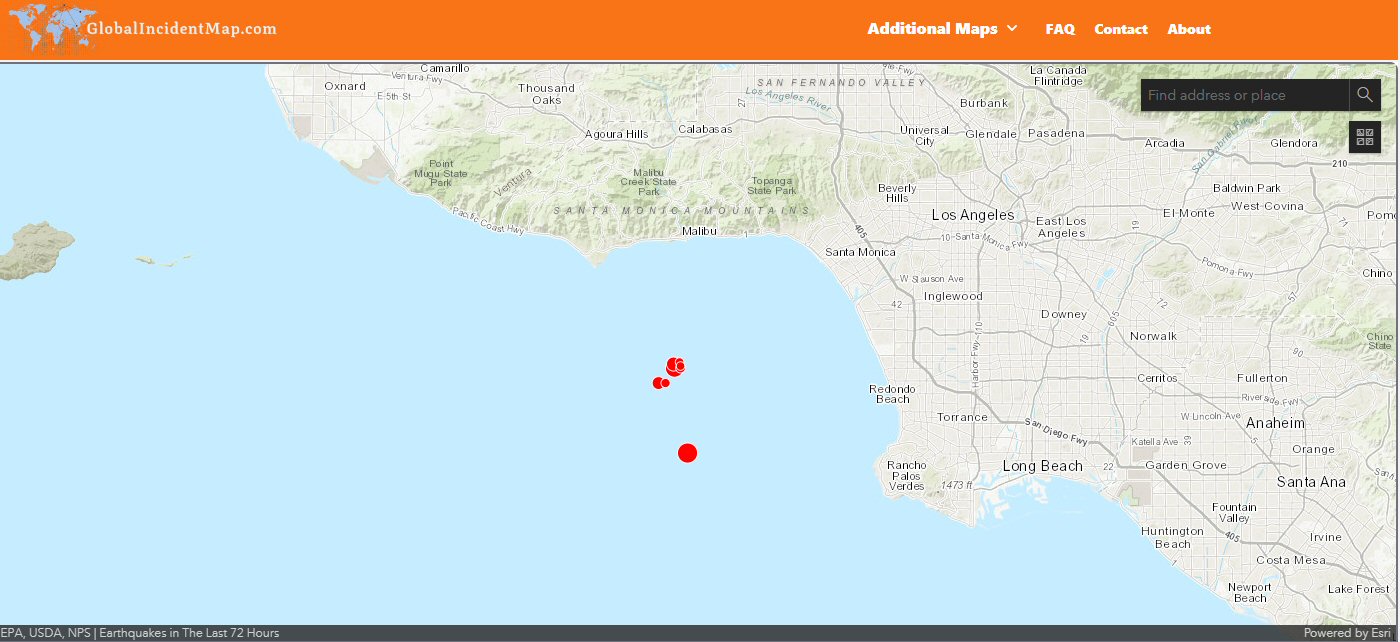Click the Camarillo map label

coord(445,68)
